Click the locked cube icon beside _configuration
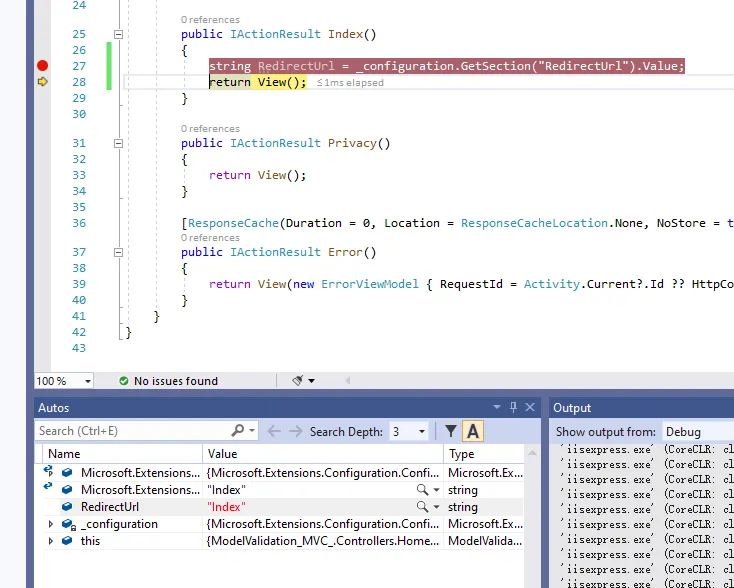734x588 pixels. coord(68,524)
